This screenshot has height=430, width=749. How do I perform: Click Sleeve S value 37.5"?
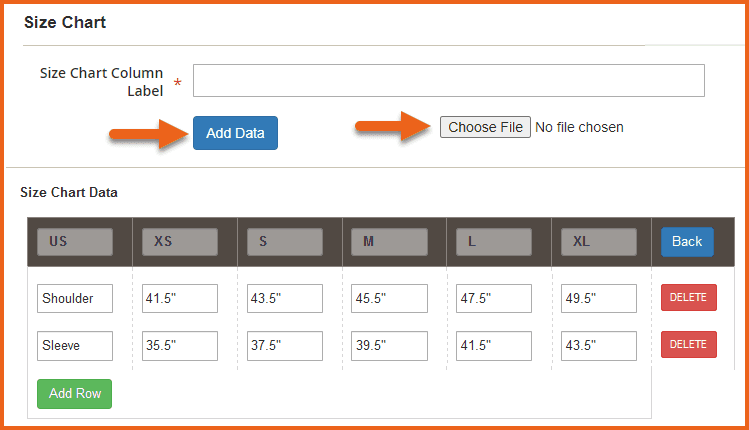click(x=285, y=346)
